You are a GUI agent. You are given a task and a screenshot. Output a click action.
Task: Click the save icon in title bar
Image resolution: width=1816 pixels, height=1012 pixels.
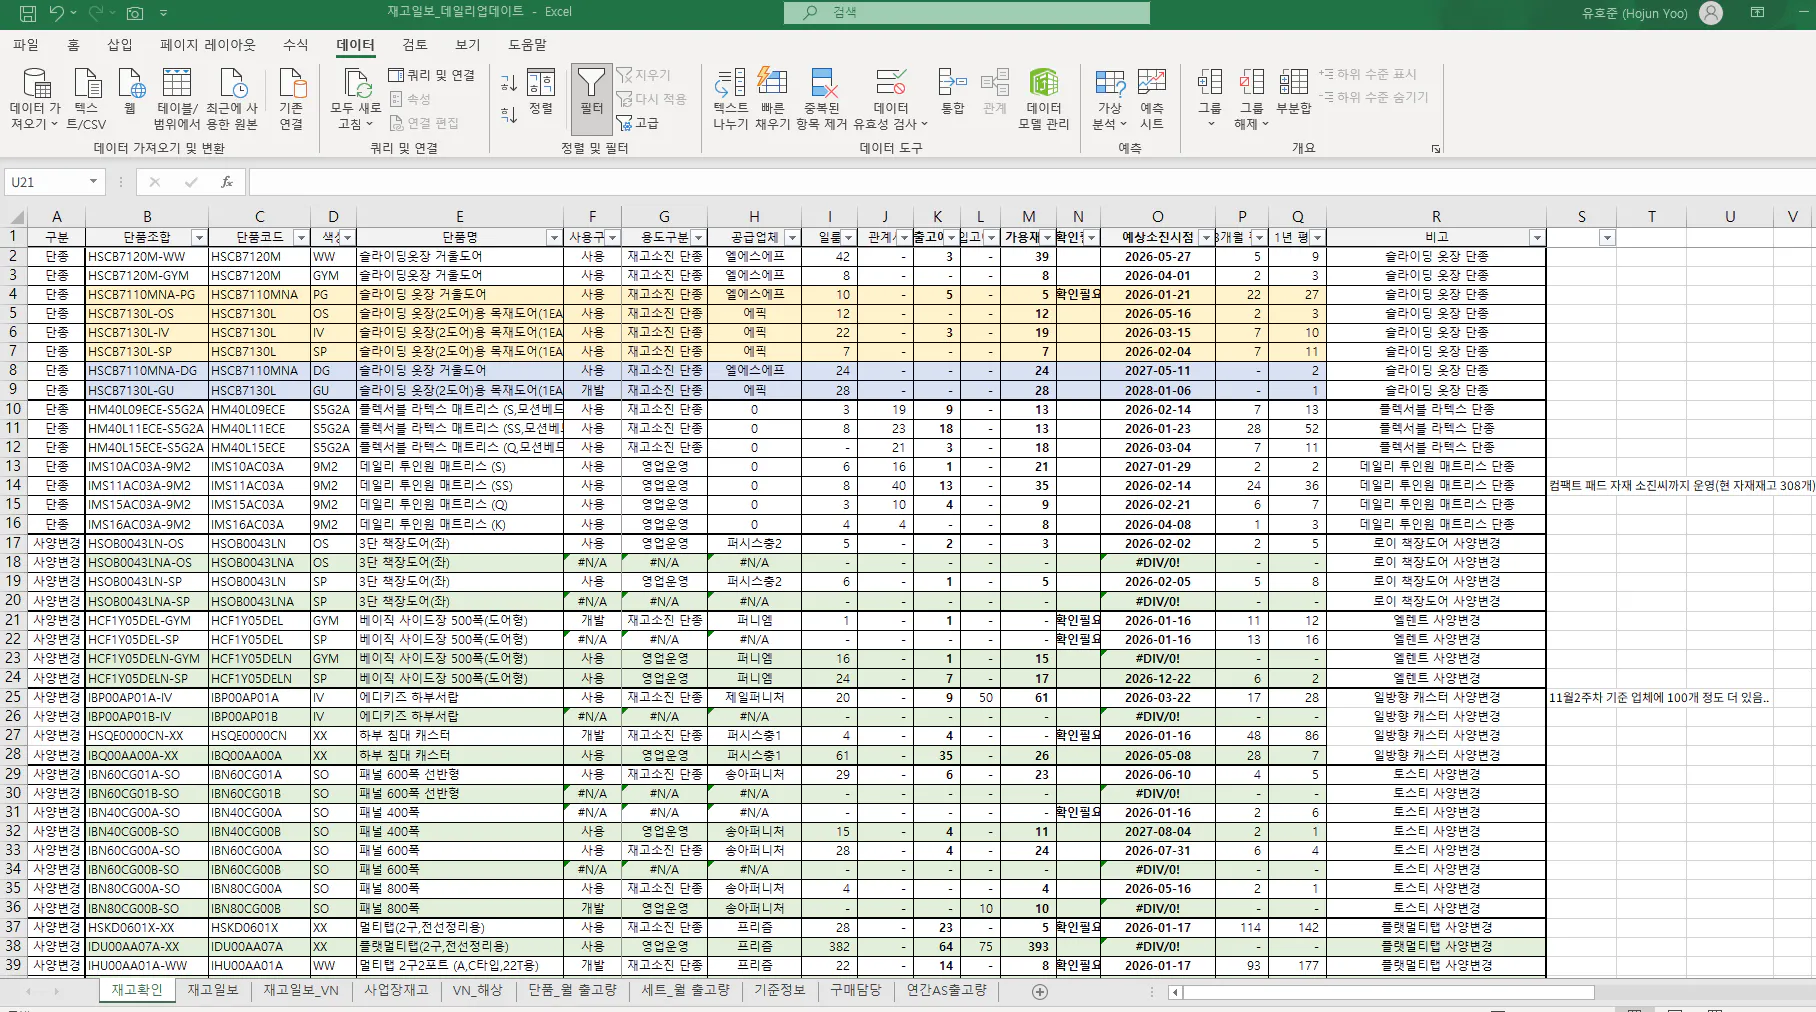coord(27,13)
